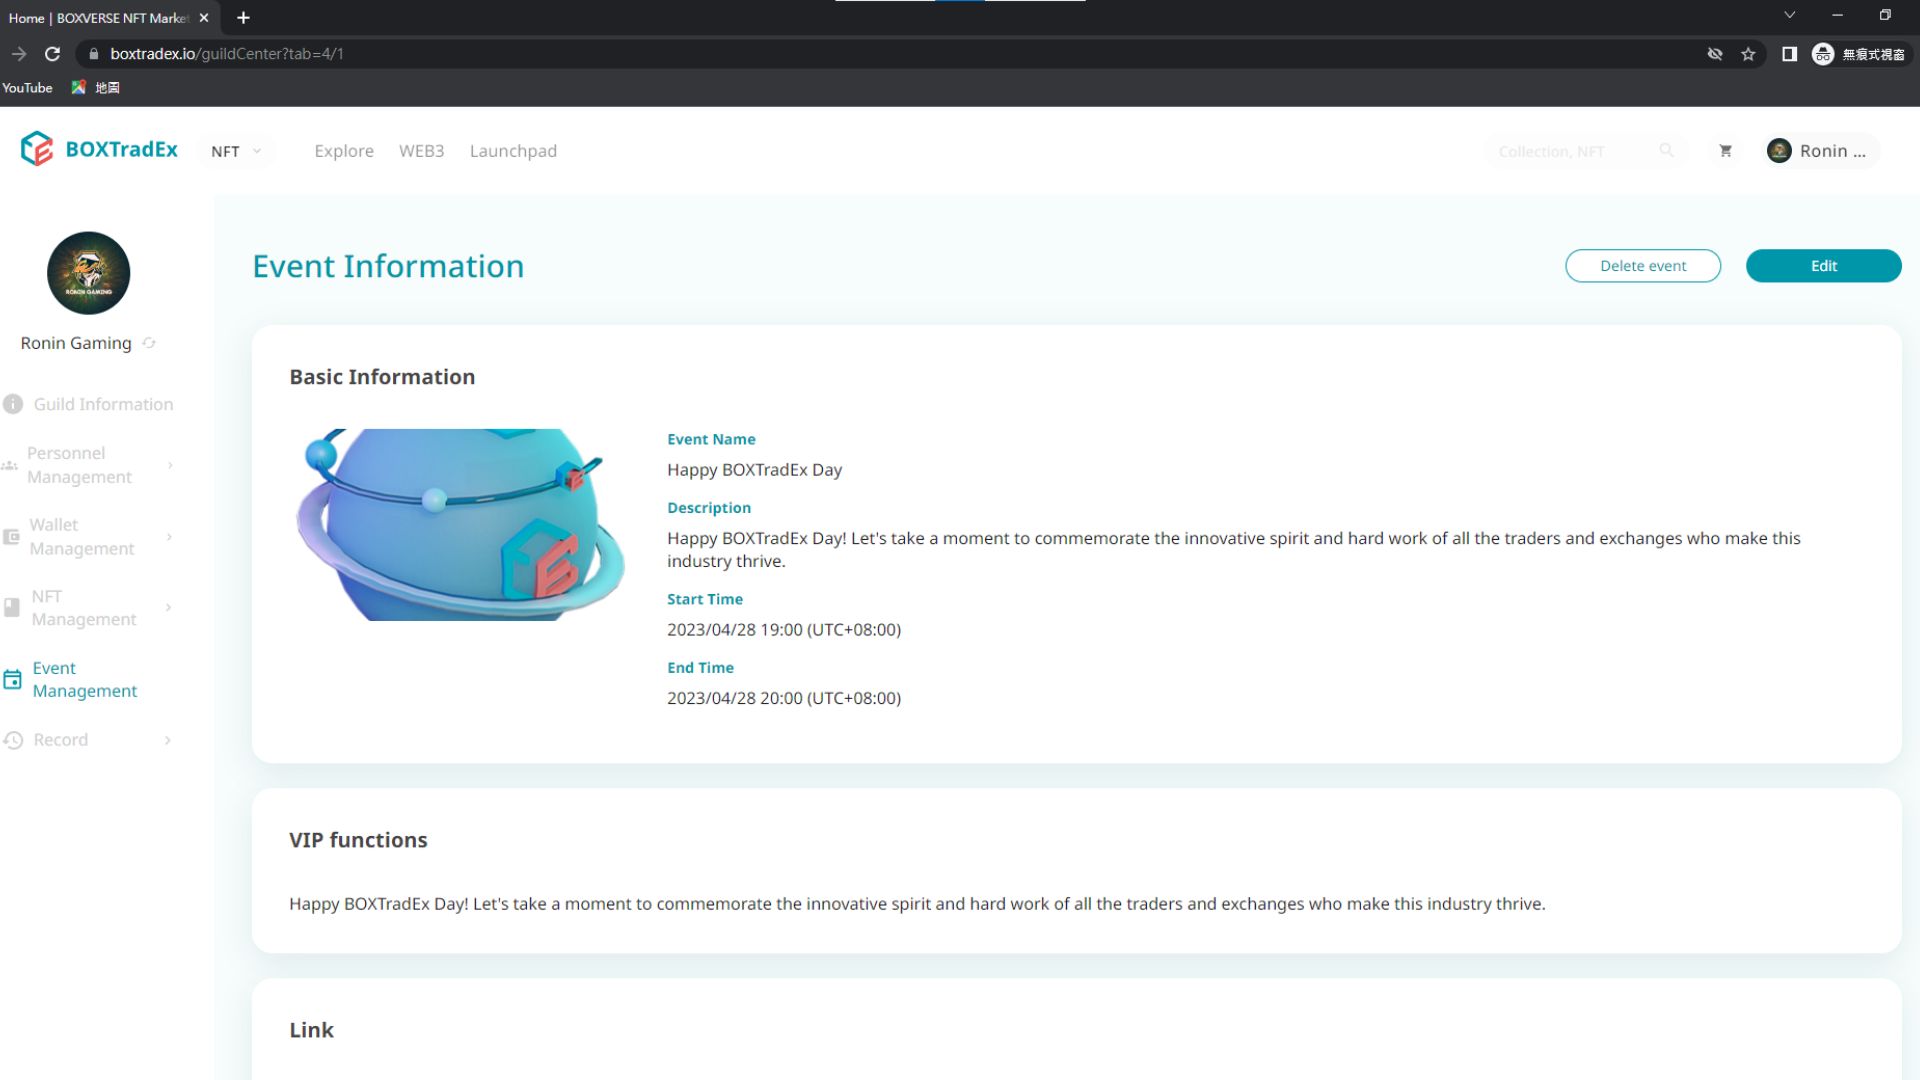
Task: Click the Ronin Gaming guild avatar
Action: click(x=88, y=273)
